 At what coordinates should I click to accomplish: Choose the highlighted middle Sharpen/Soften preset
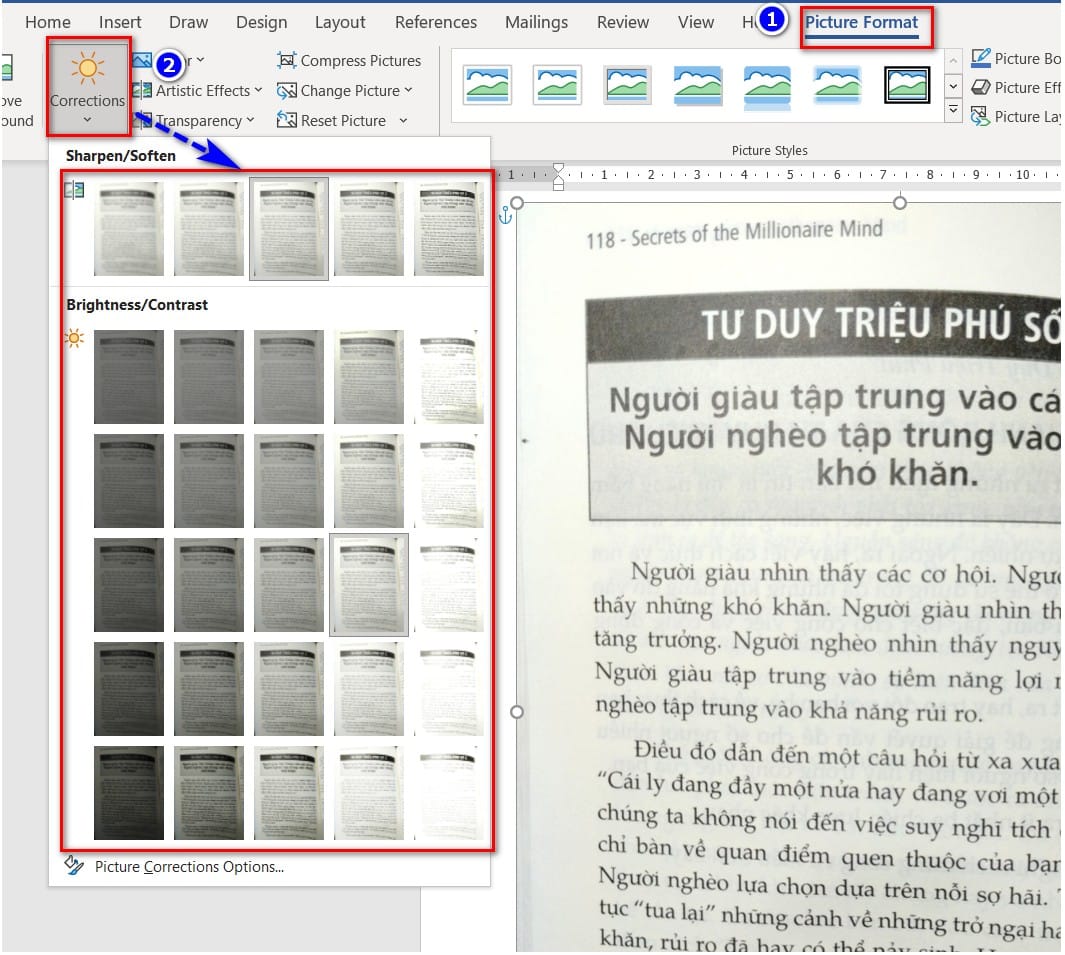coord(289,229)
